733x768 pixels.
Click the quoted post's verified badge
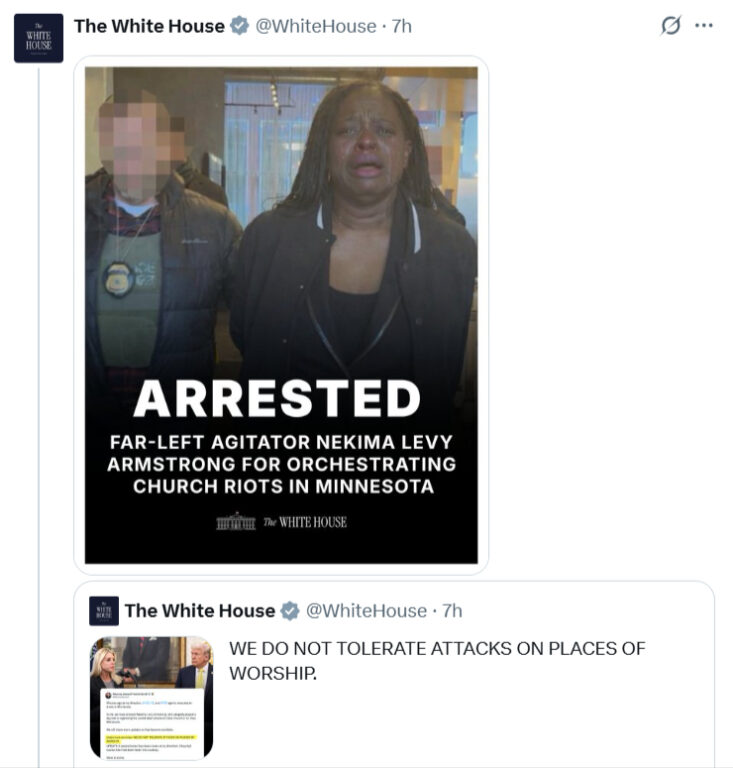click(290, 611)
